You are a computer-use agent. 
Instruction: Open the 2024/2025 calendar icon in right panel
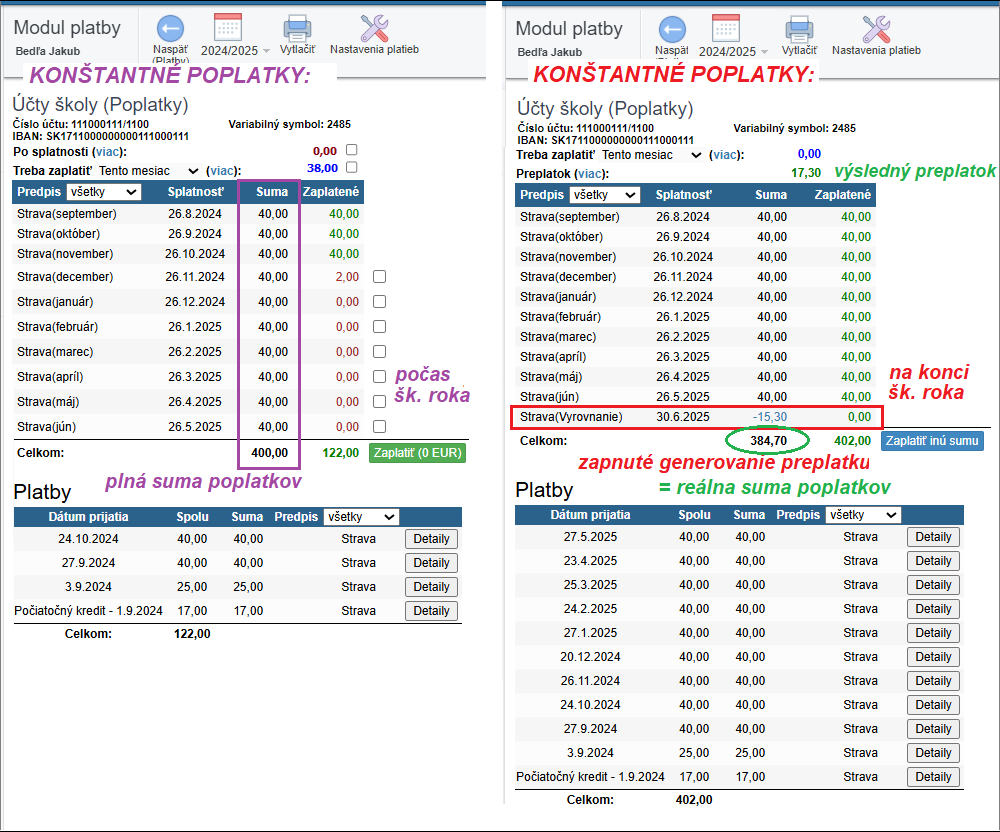(726, 29)
